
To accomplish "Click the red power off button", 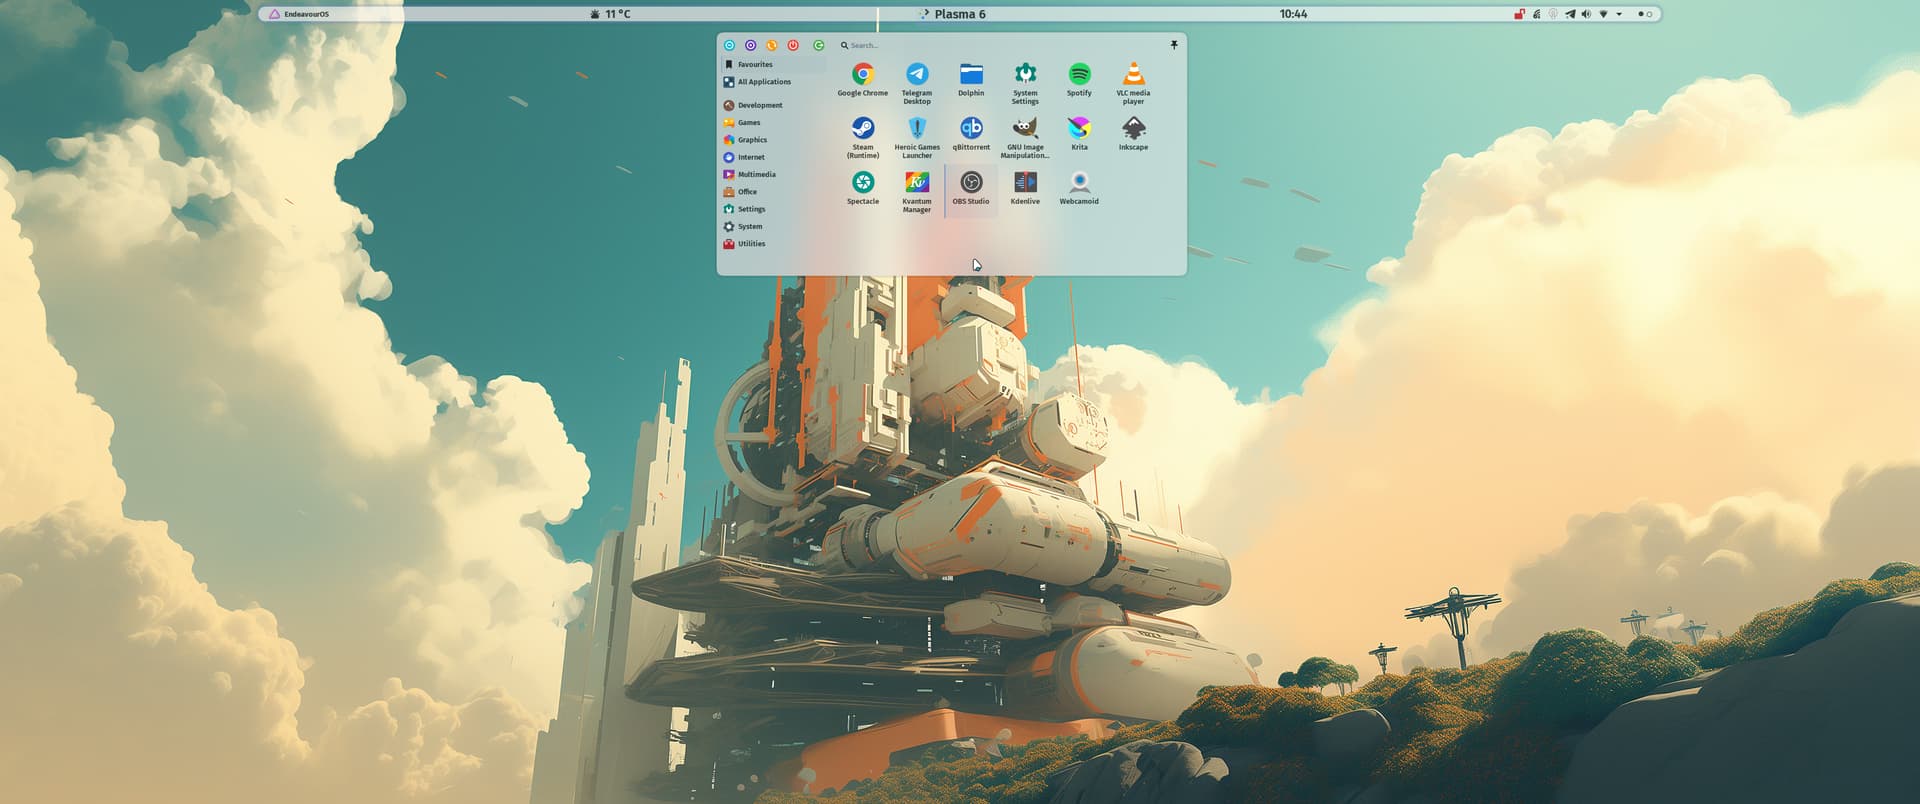I will coord(793,45).
